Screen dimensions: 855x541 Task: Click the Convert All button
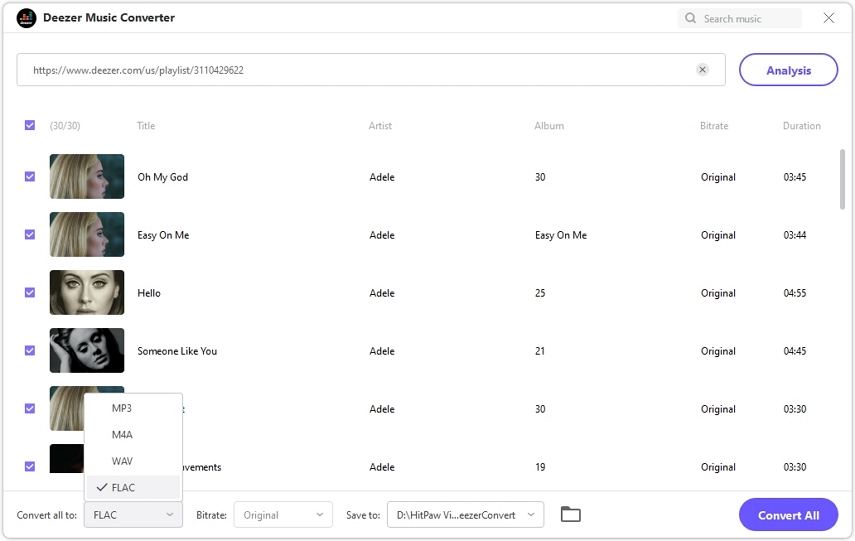(788, 515)
